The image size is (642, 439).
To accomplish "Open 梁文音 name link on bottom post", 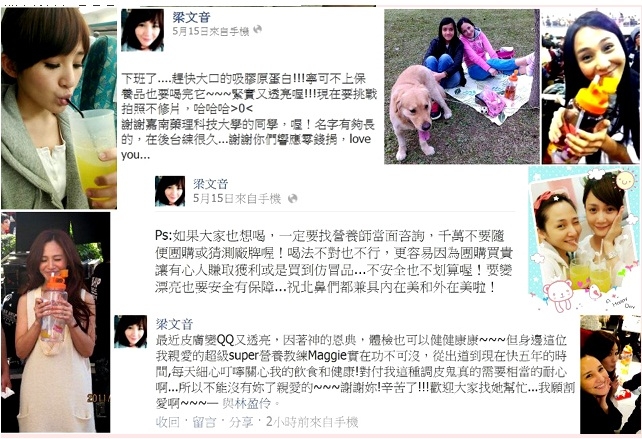I will pos(174,324).
